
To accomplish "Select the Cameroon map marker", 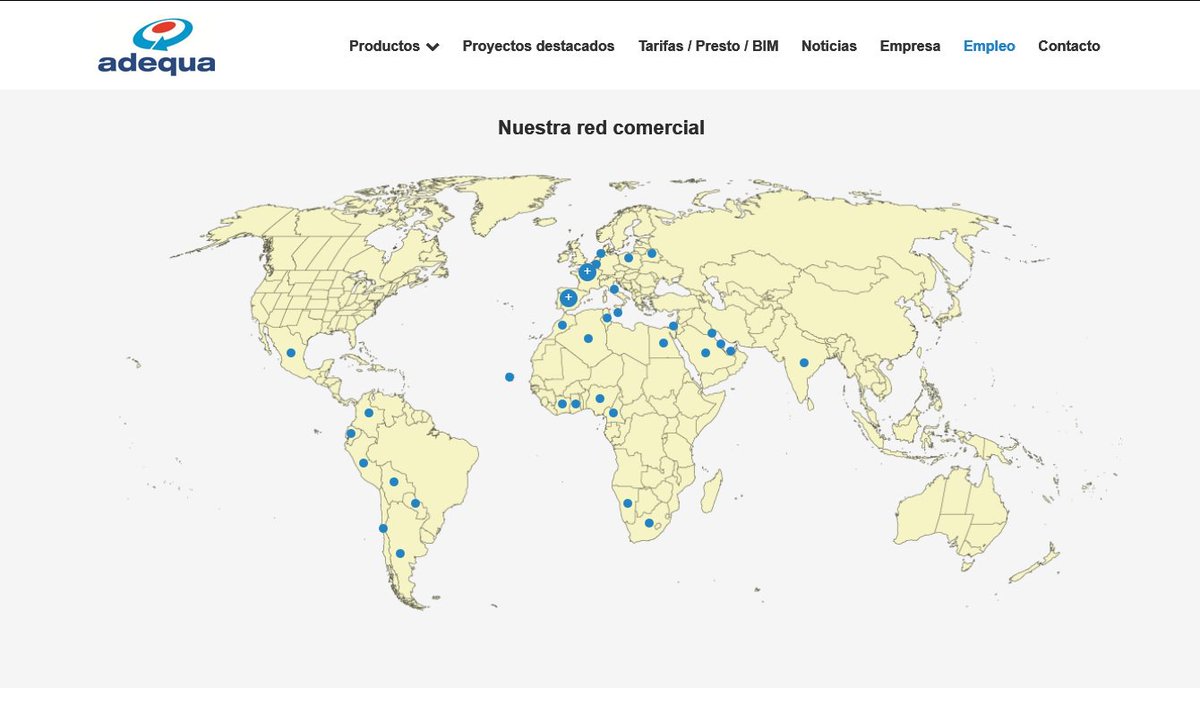I will coord(613,412).
